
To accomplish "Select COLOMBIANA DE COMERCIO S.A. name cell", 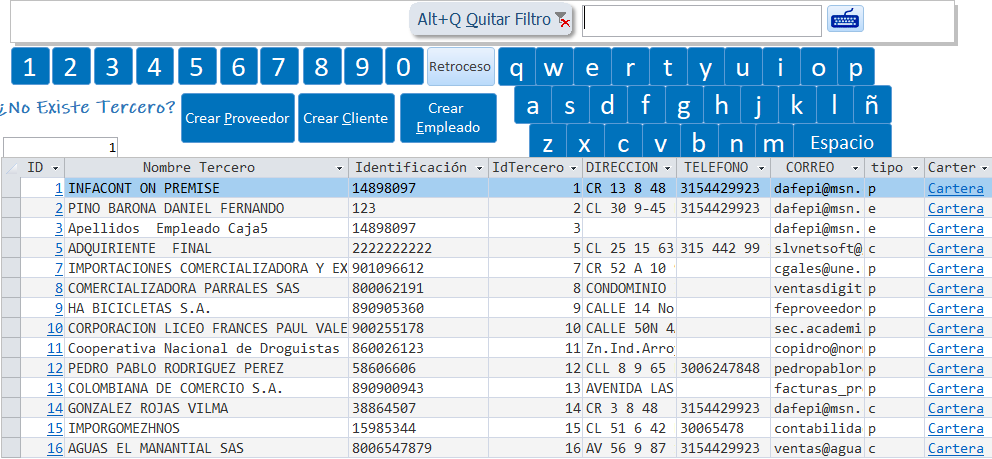I will tap(207, 388).
